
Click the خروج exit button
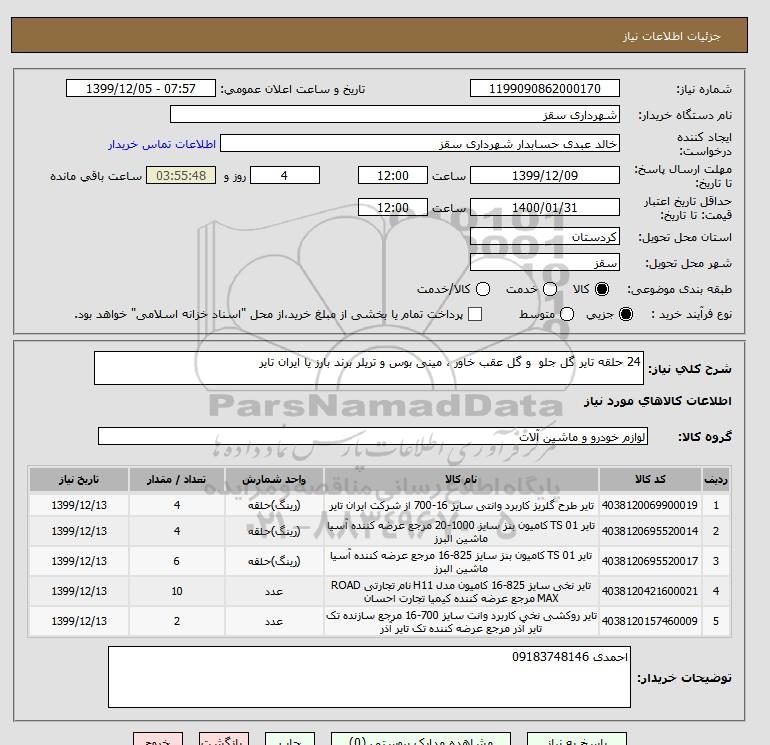158,739
